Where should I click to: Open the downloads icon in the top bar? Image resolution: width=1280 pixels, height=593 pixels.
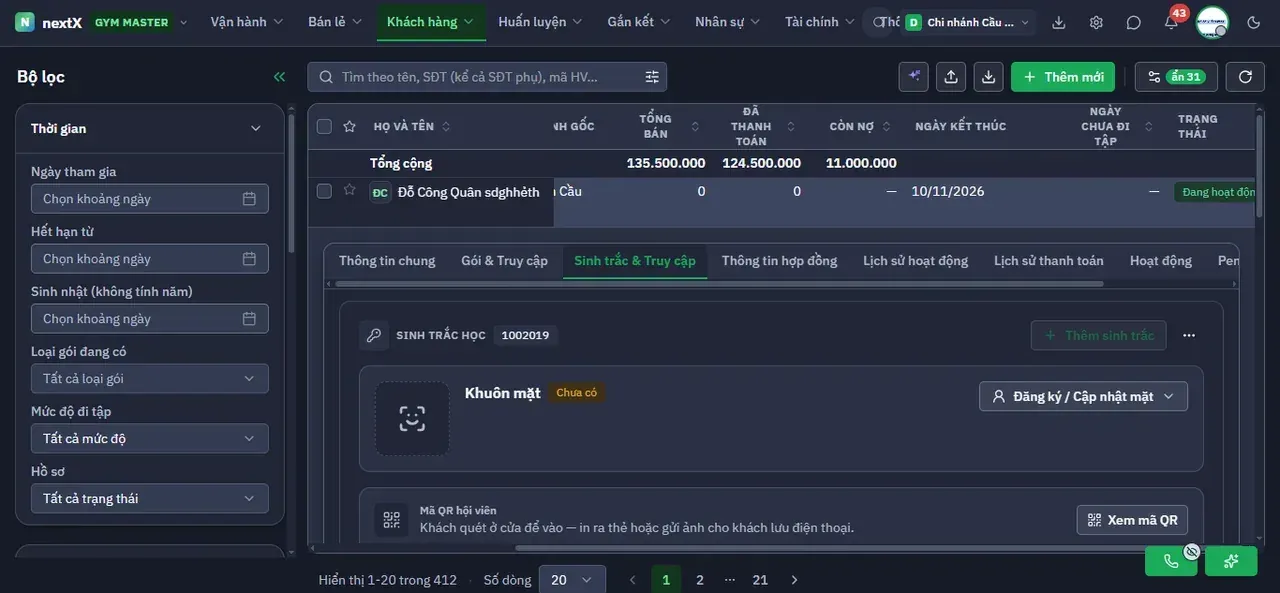click(1059, 22)
